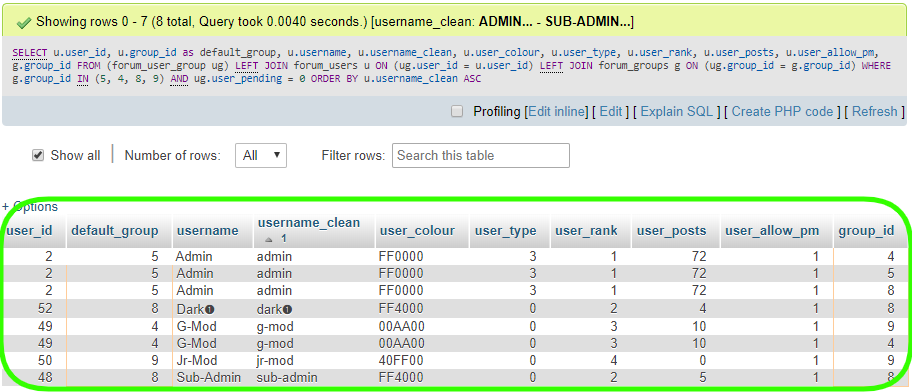Click the 40FF00 user_colour cell
Screen dimensions: 912x392
tap(422, 361)
